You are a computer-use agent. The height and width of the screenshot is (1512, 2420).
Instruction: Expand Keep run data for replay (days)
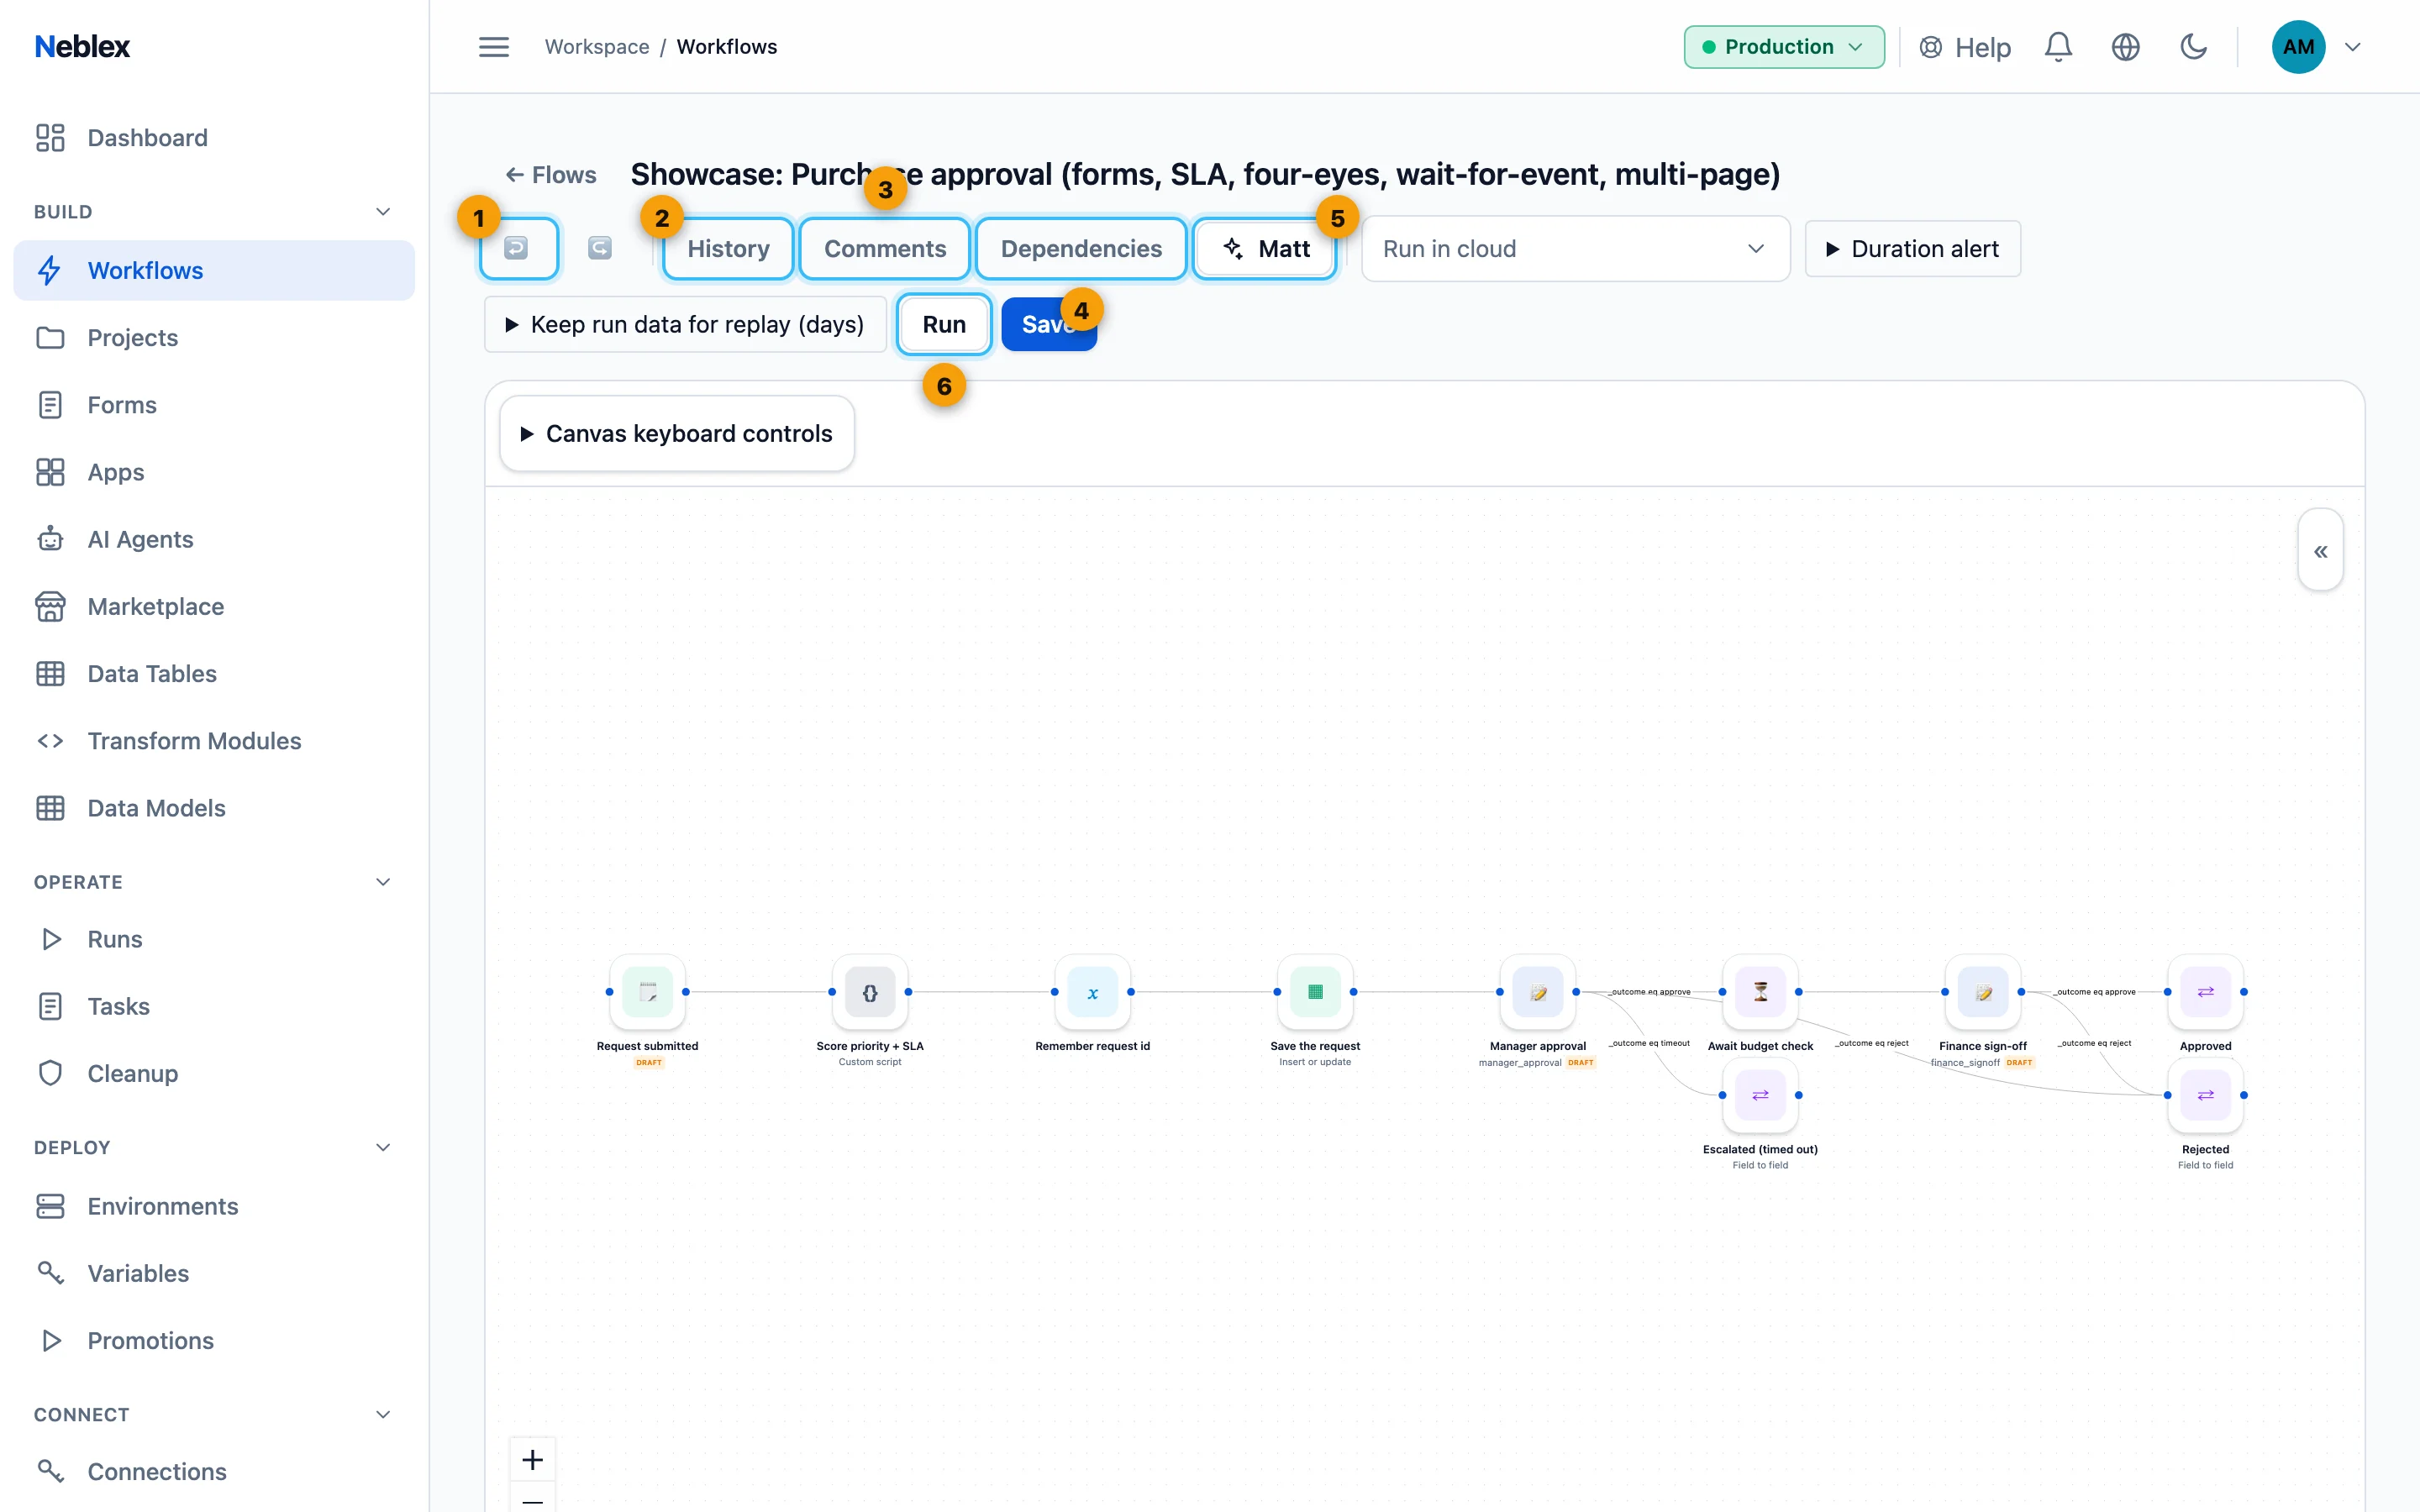pos(685,324)
